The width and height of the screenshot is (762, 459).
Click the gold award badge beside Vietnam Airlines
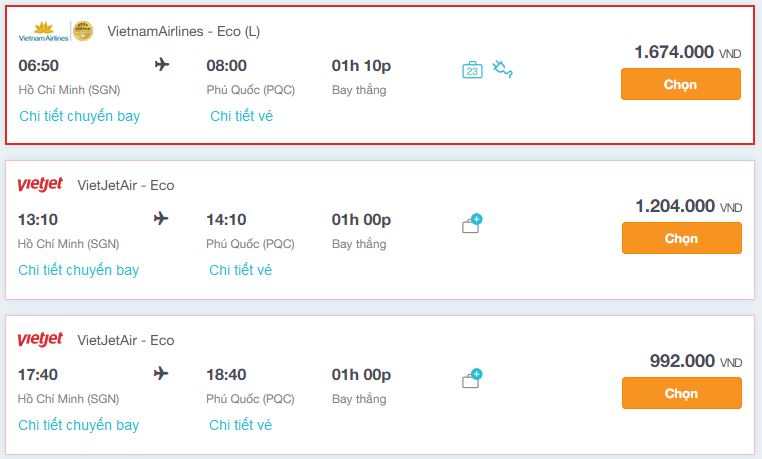83,31
